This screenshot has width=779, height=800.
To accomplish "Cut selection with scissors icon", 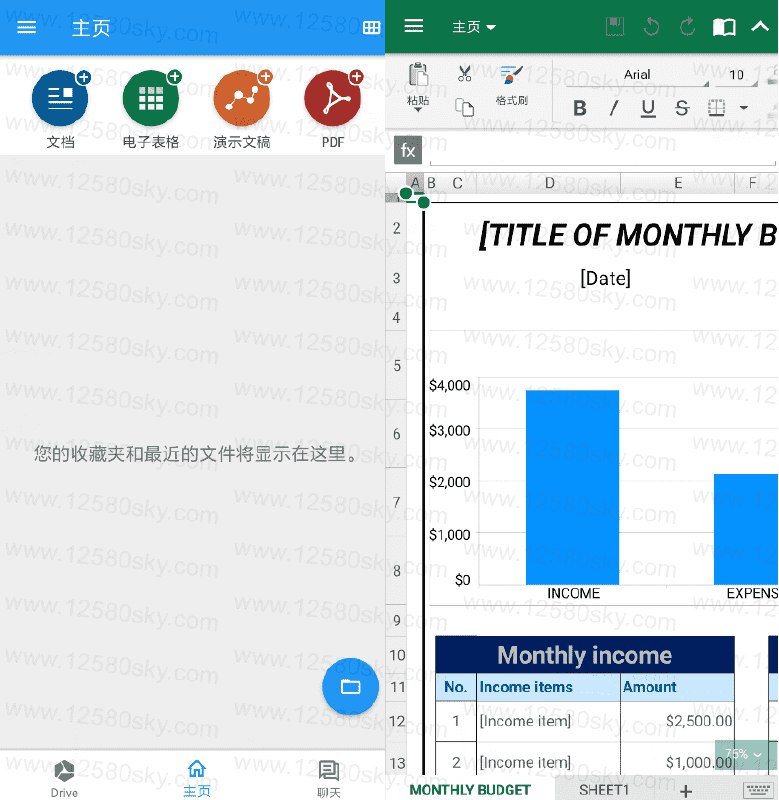I will [464, 73].
